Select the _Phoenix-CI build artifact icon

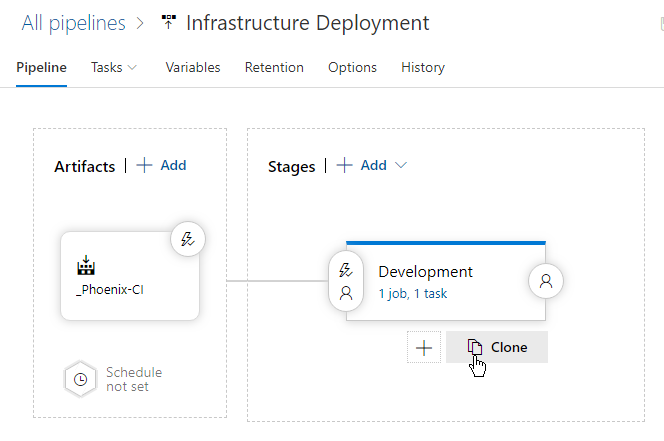click(x=86, y=266)
